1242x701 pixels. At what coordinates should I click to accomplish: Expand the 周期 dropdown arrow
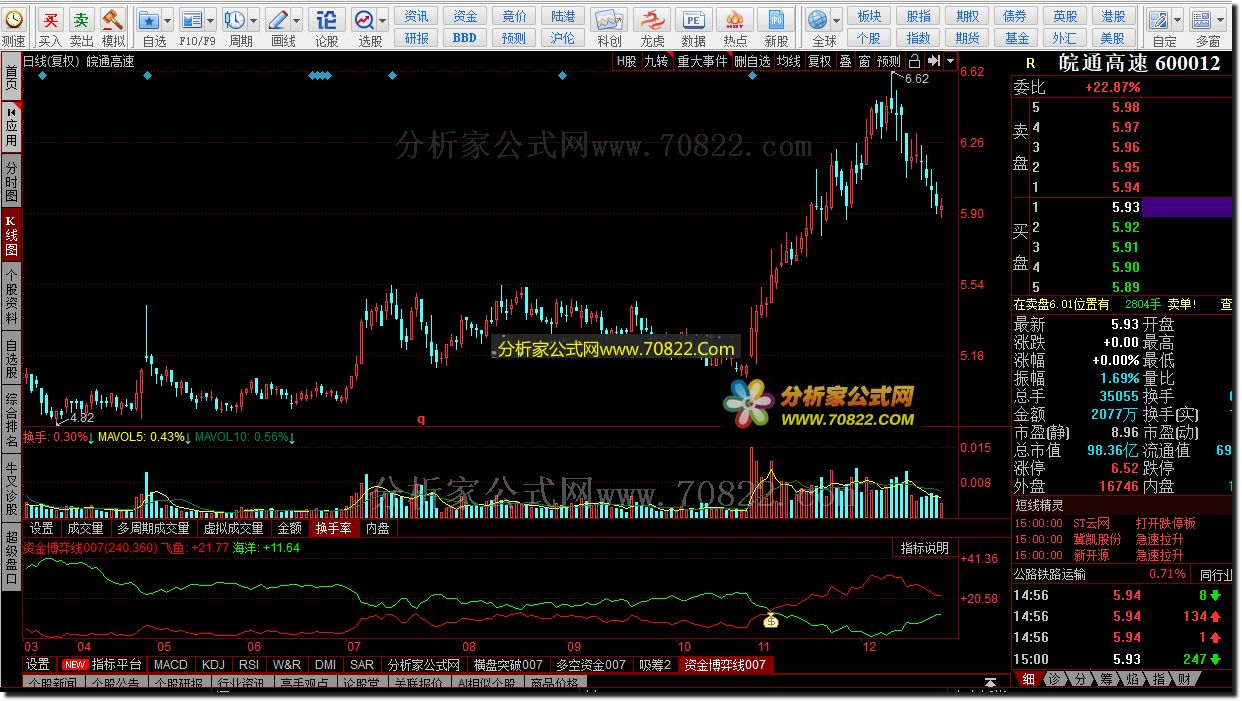tap(253, 20)
